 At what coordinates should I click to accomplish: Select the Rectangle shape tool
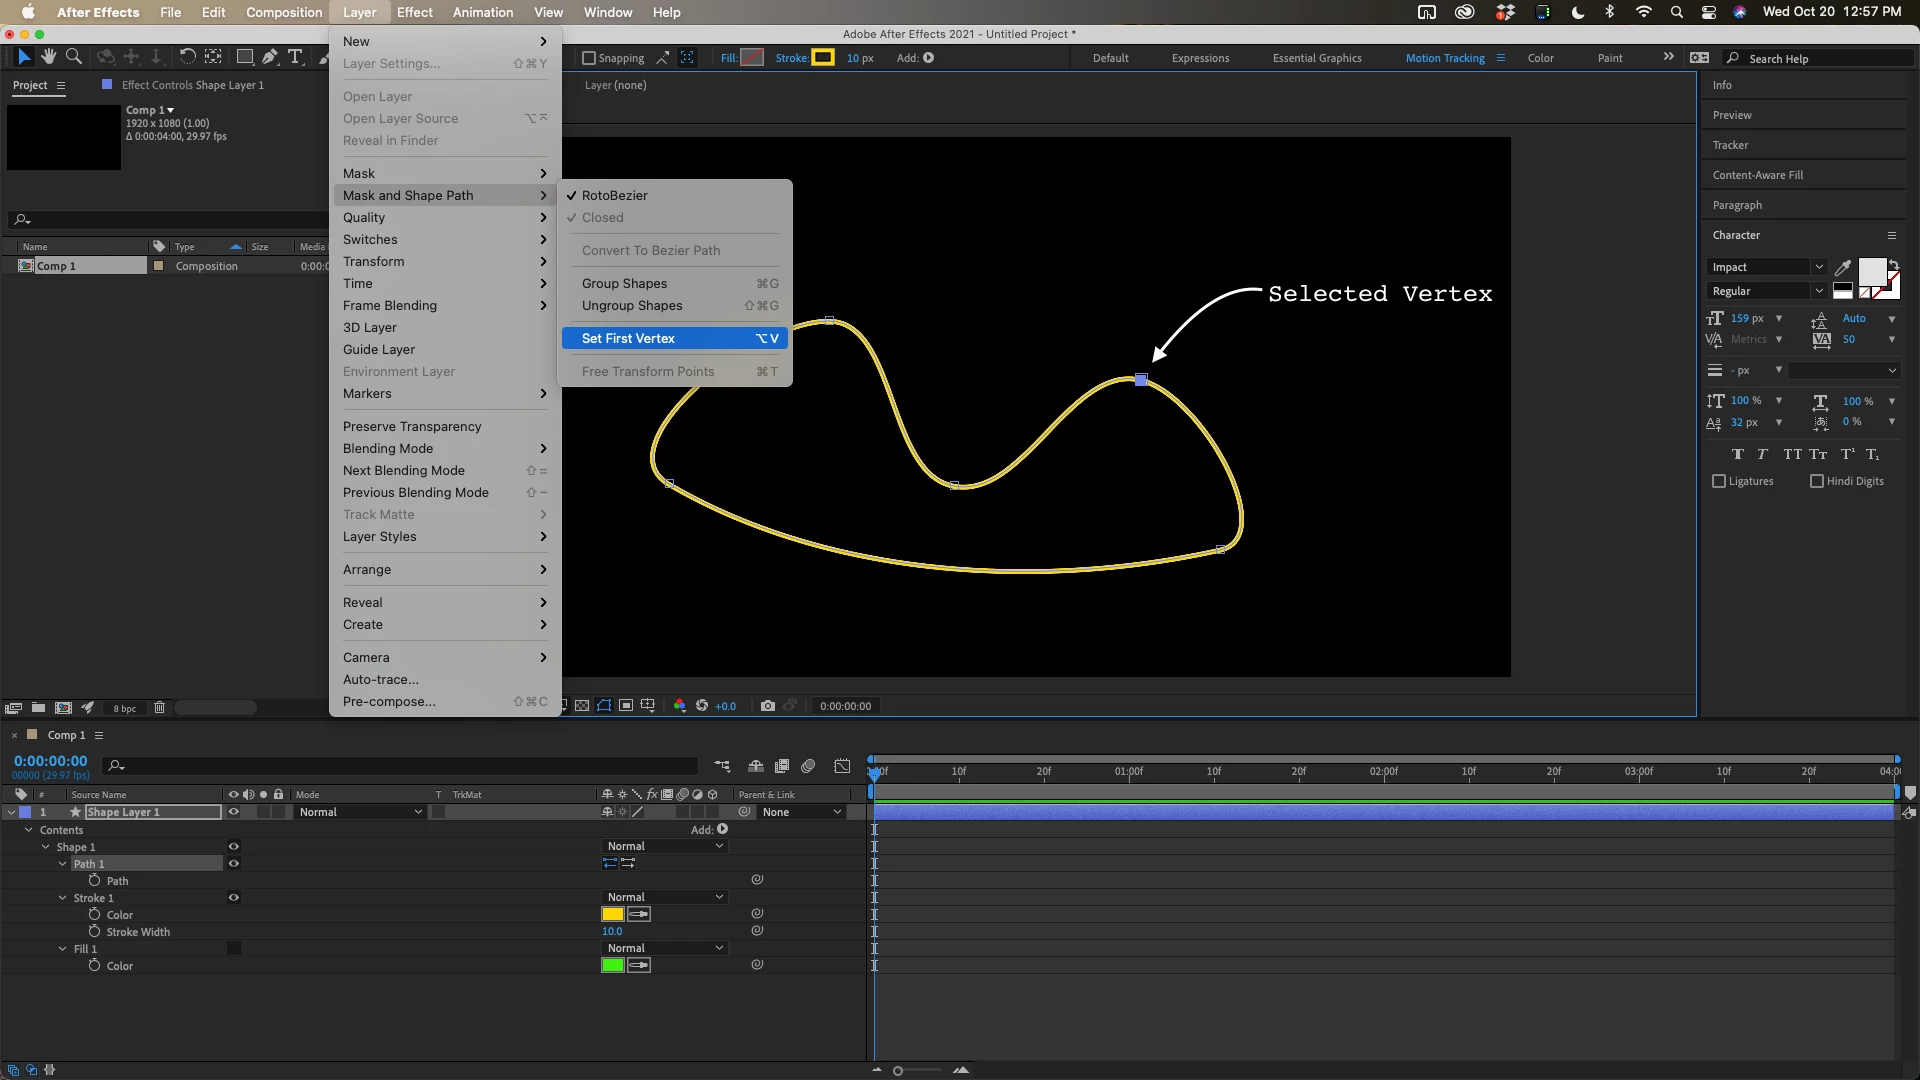(x=244, y=57)
